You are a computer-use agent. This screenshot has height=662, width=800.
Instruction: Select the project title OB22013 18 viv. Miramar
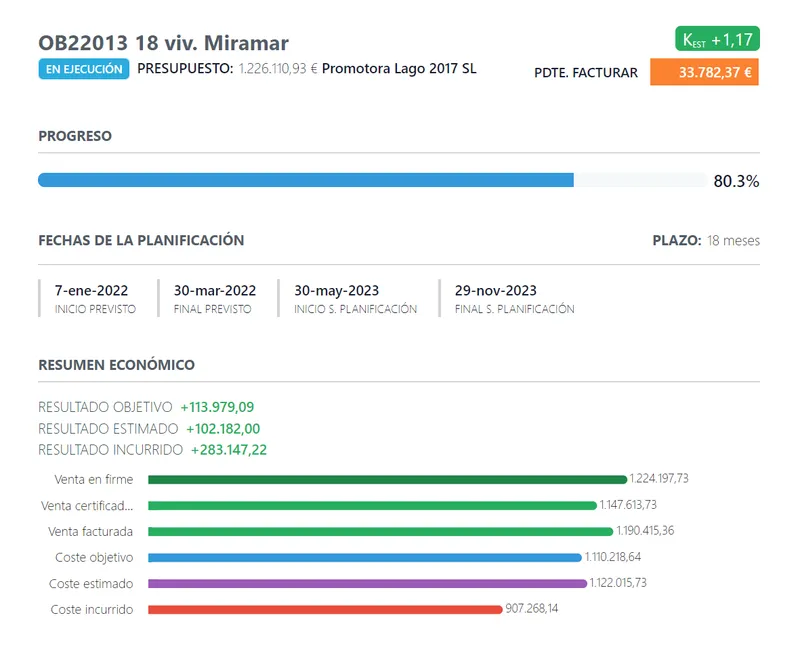163,43
